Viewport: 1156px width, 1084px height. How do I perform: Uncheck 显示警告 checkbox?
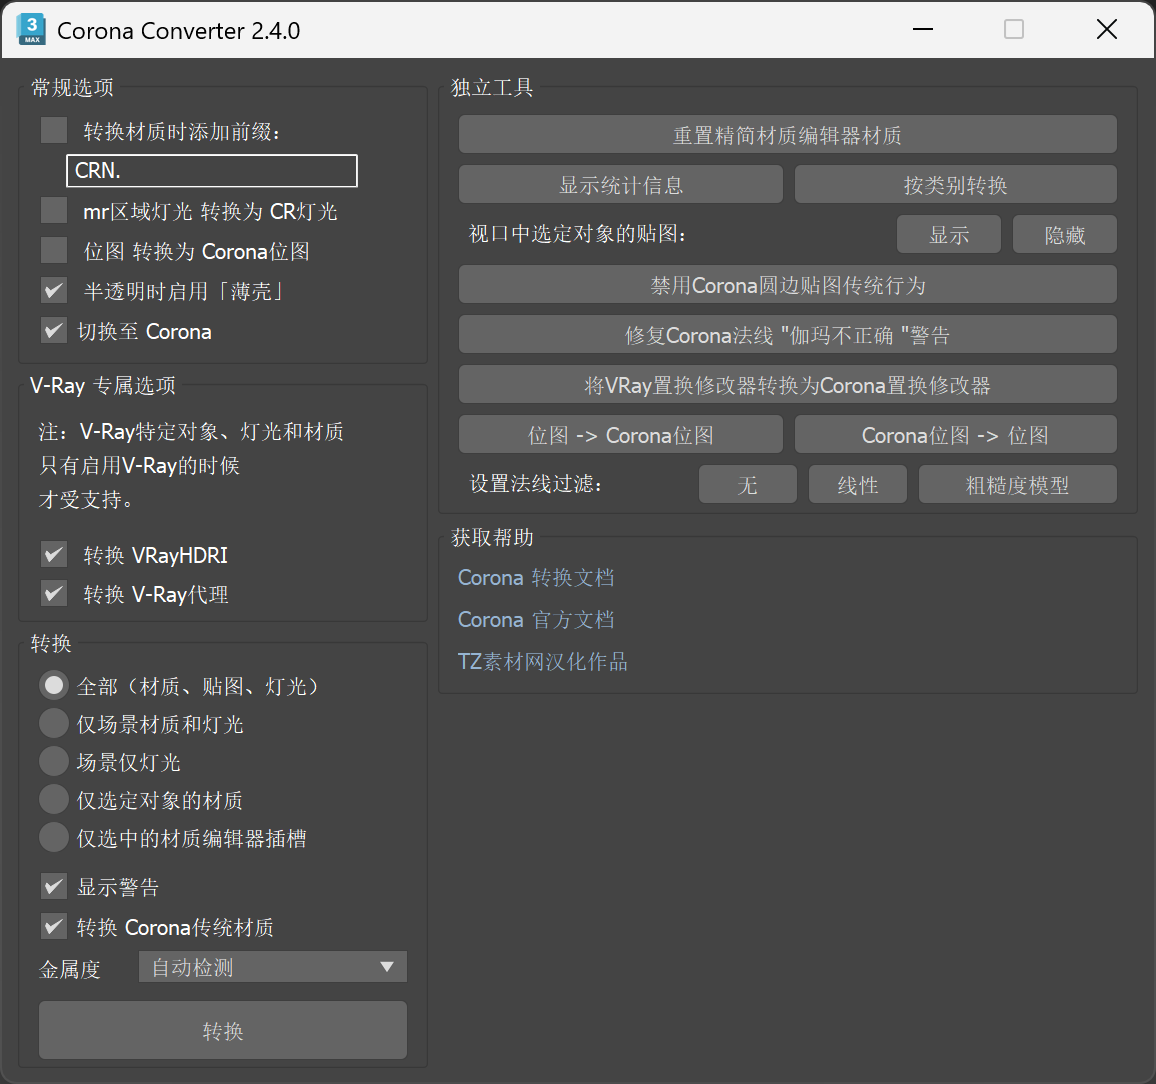tap(54, 886)
